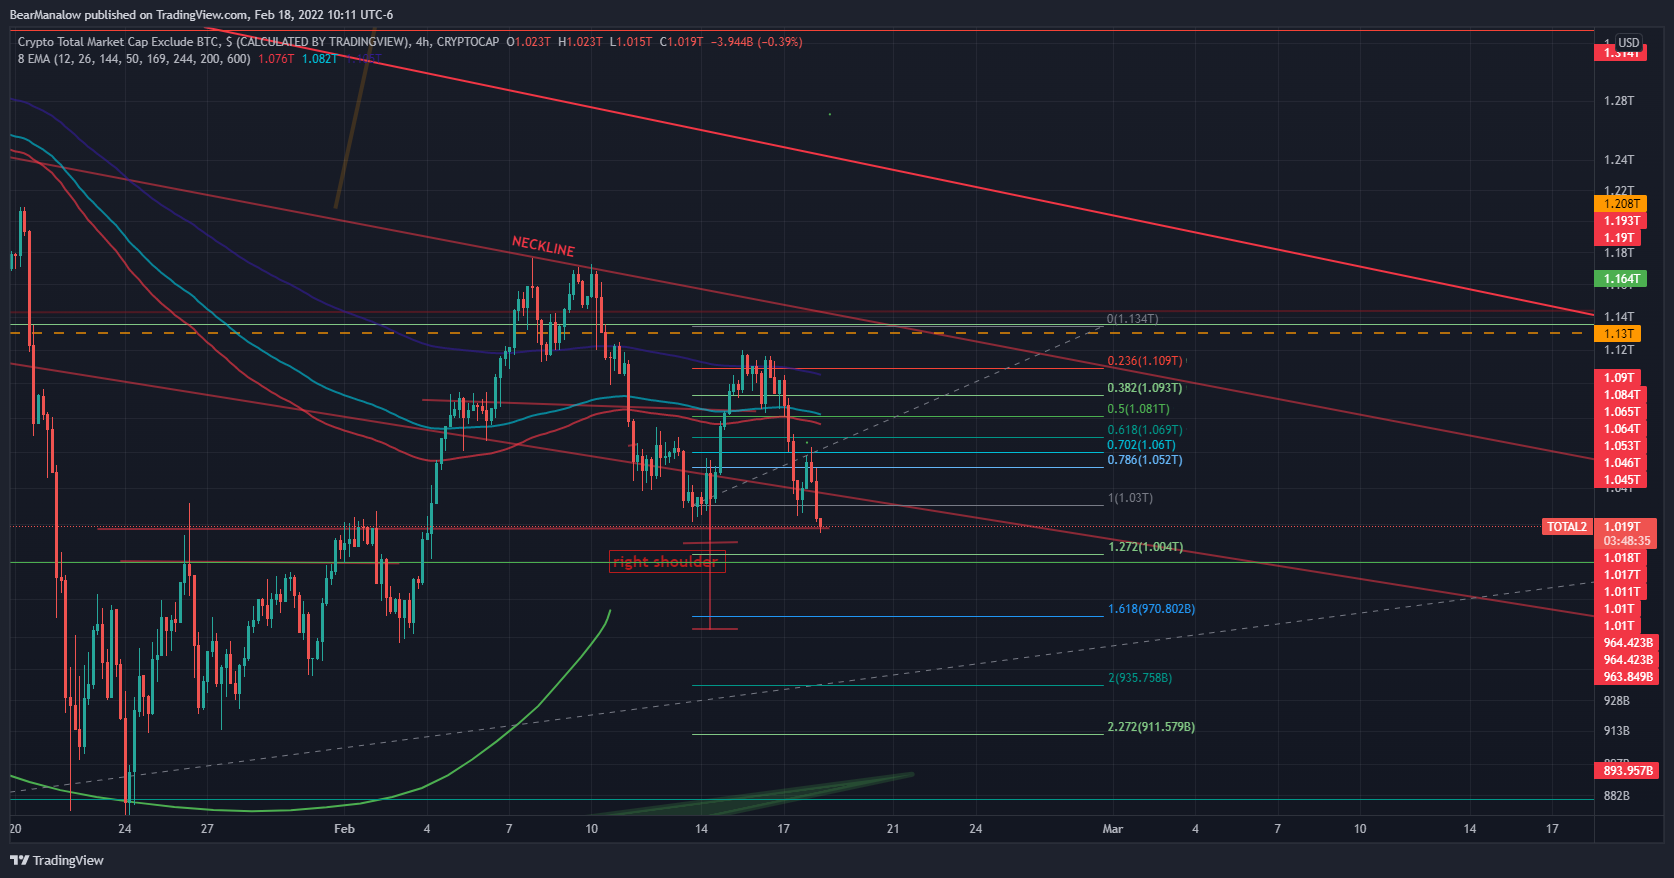
Task: Click the orange 1.208T price label
Action: (x=1621, y=204)
